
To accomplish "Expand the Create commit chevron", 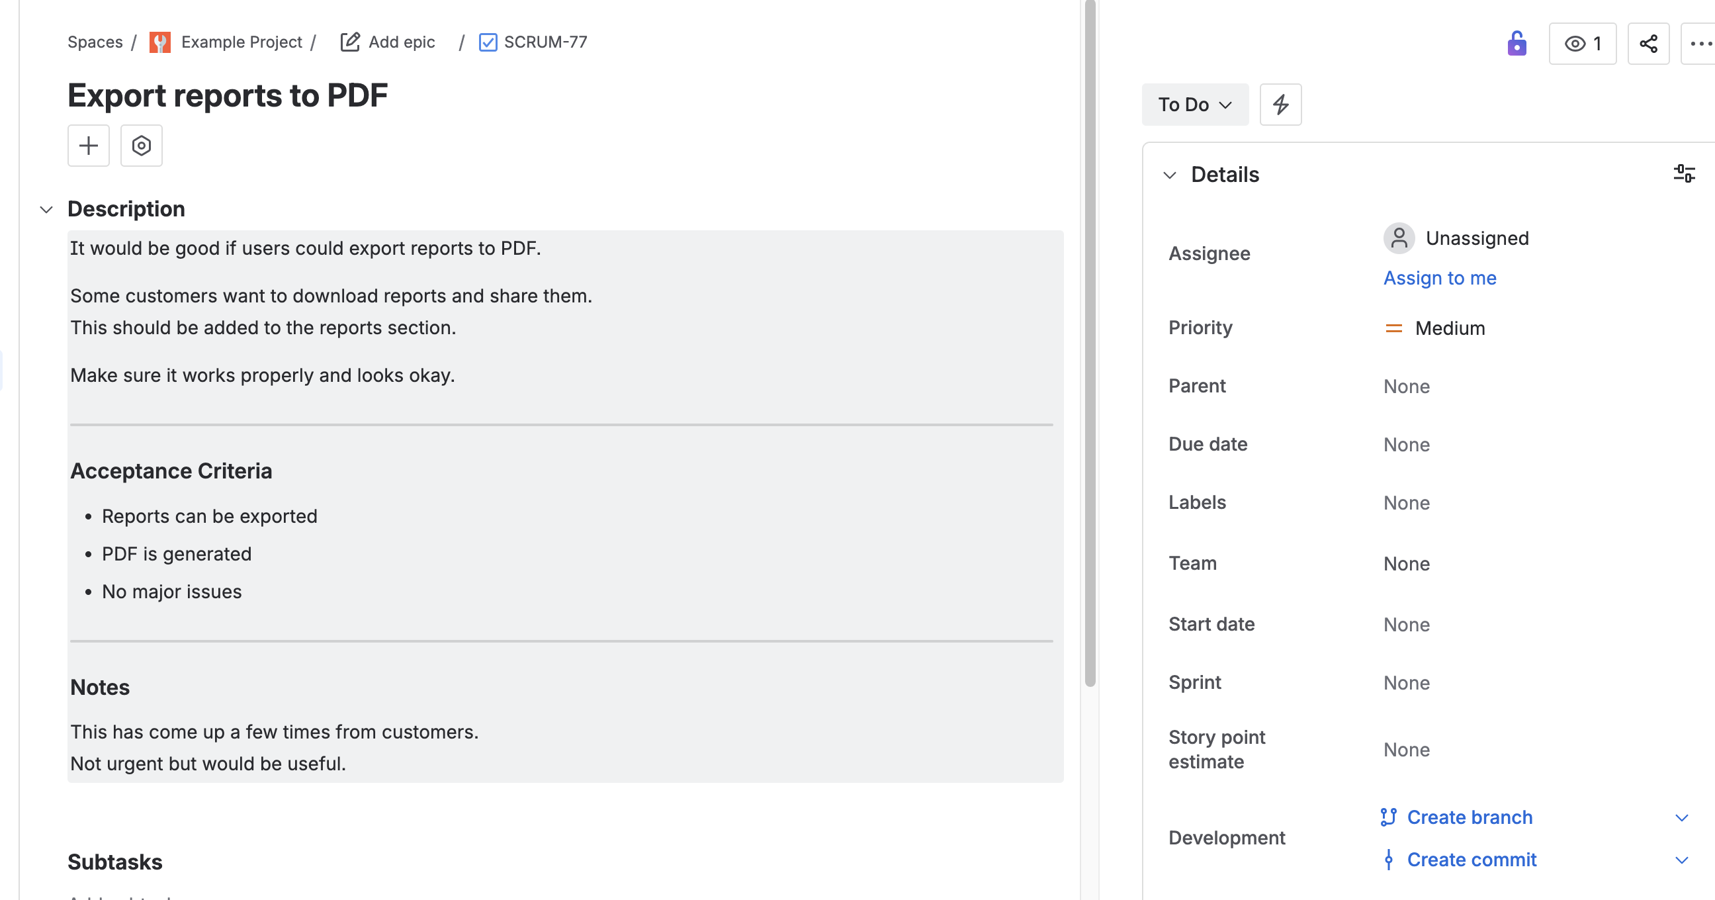I will [1679, 859].
